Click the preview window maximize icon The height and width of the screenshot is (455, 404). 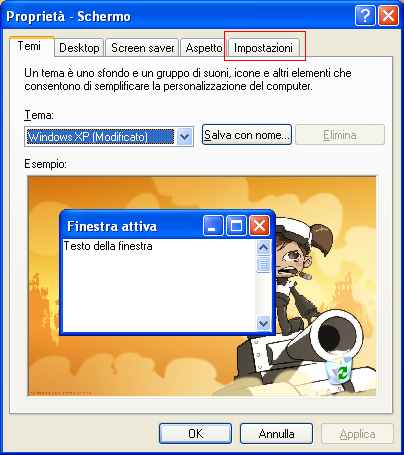pyautogui.click(x=236, y=226)
